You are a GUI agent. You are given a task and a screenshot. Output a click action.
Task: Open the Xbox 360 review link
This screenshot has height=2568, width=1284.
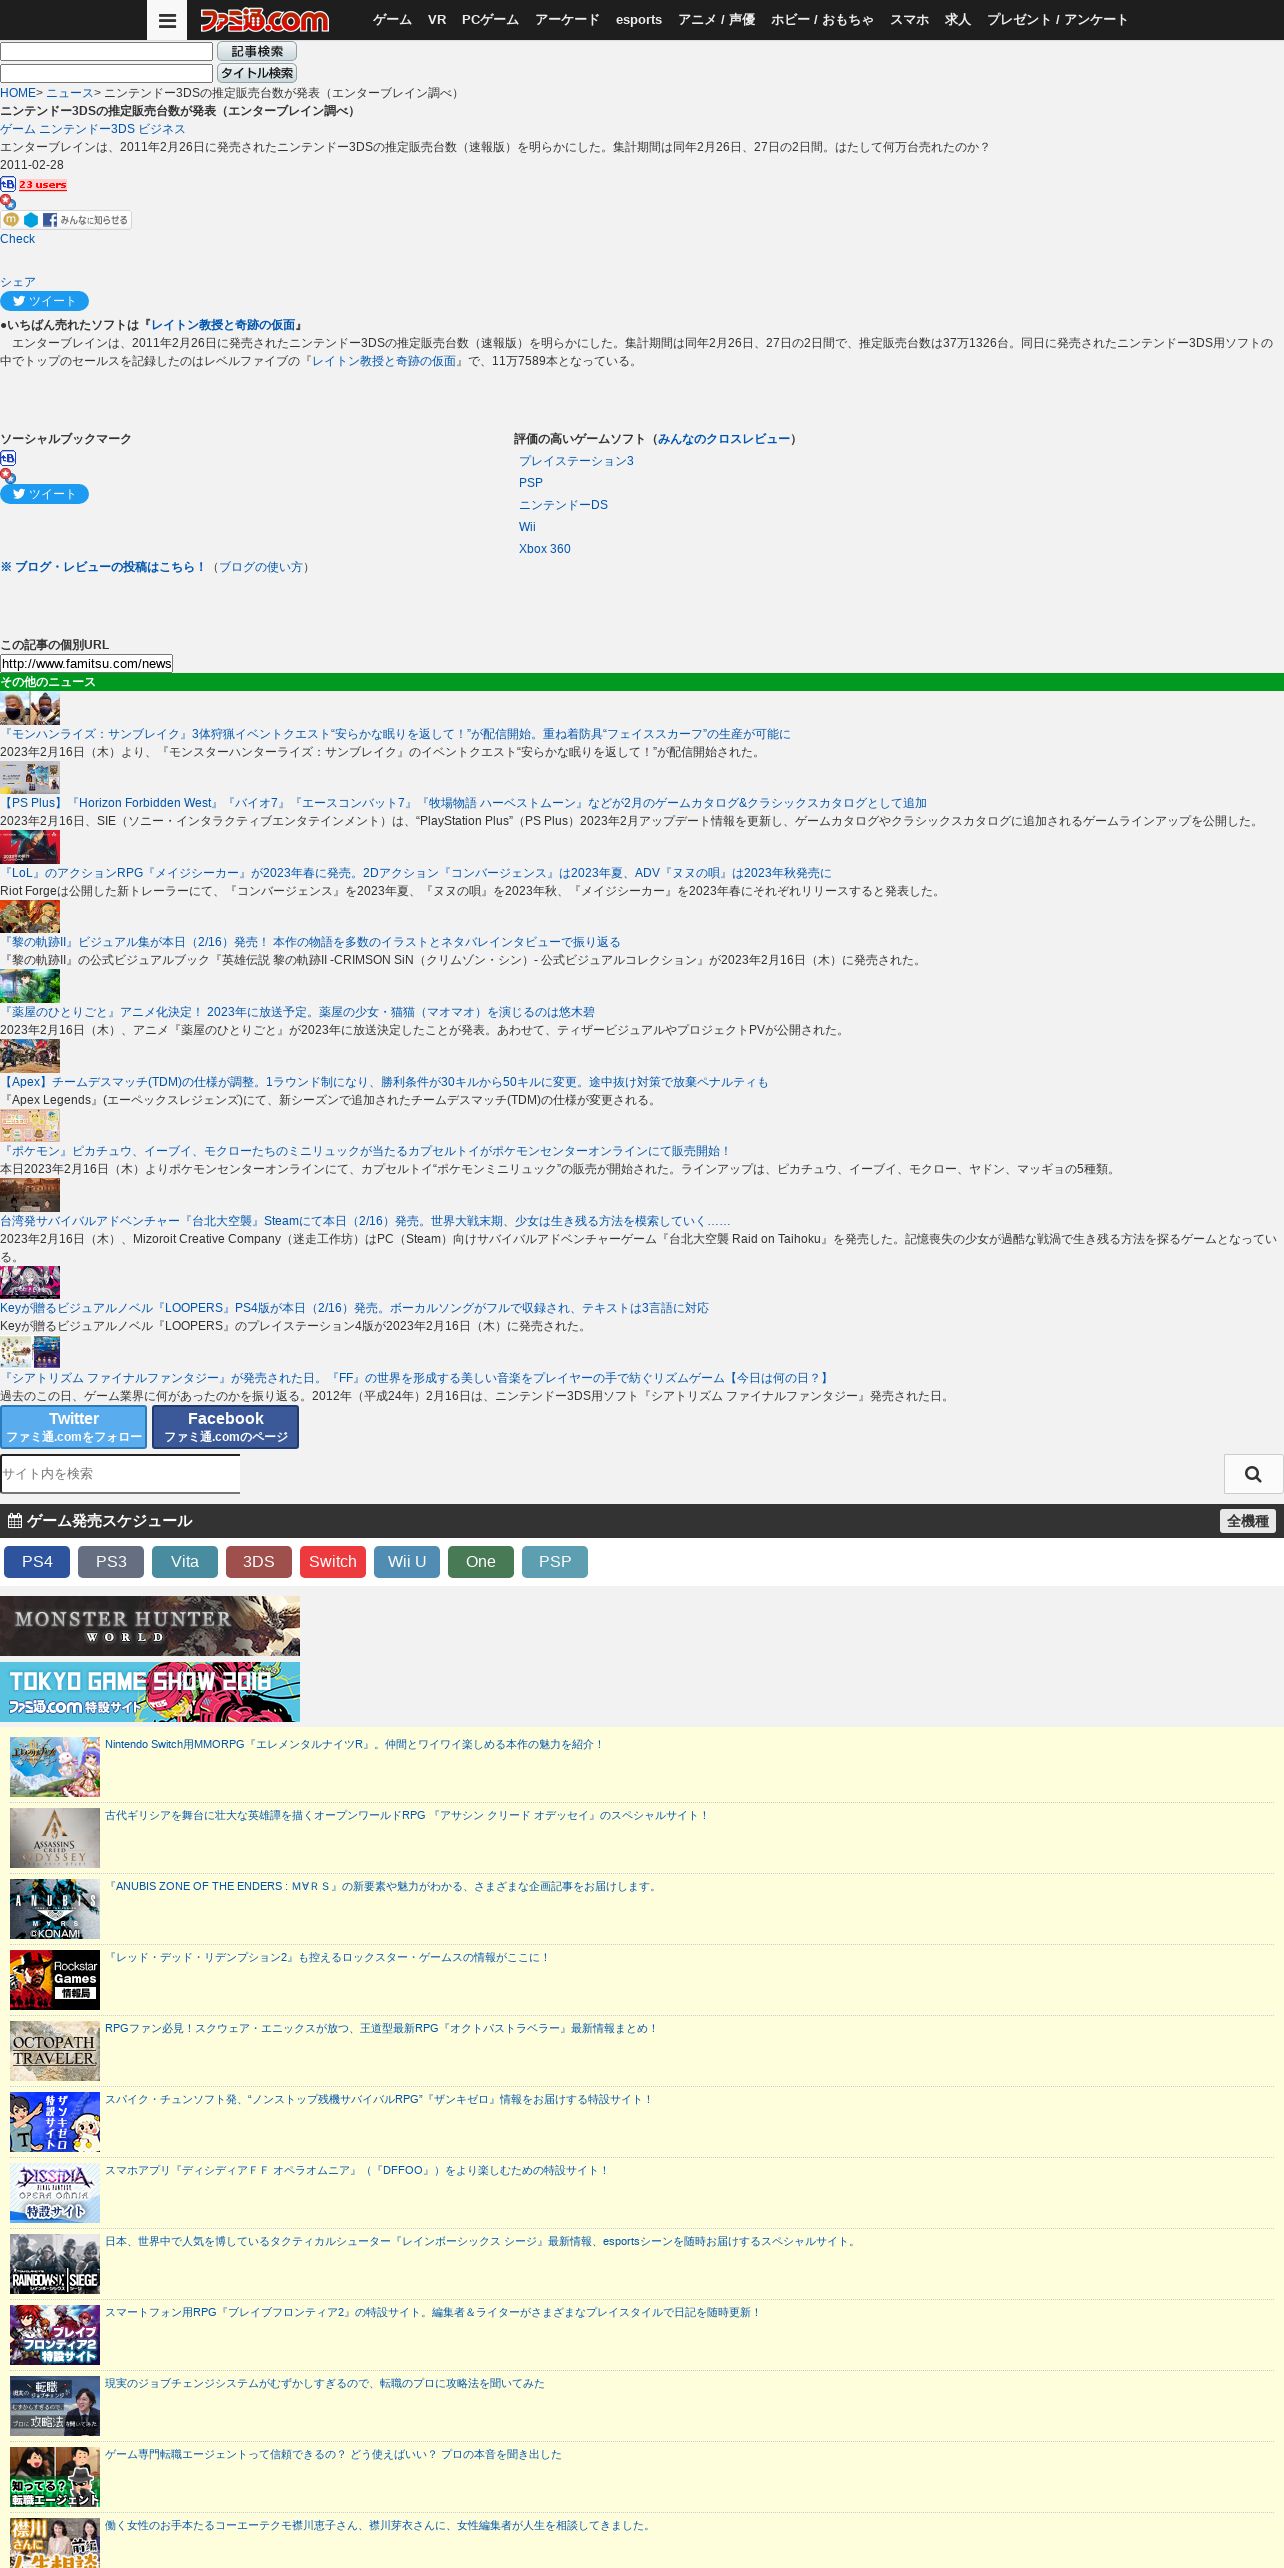pos(545,549)
